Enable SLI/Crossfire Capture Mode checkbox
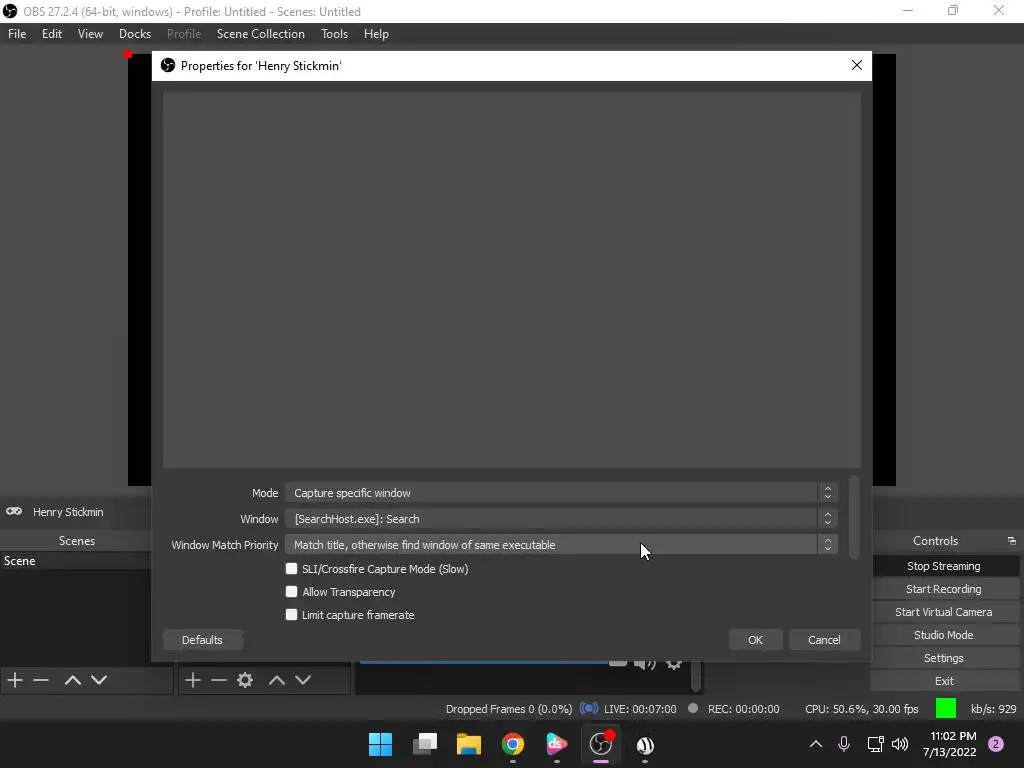 coord(291,569)
